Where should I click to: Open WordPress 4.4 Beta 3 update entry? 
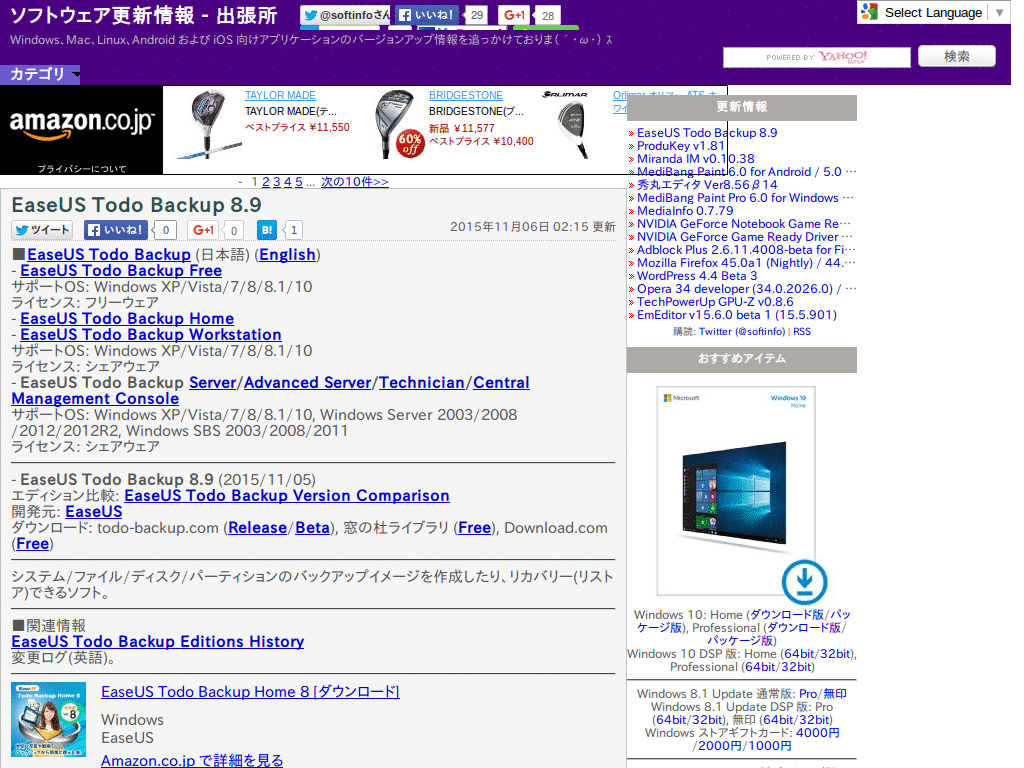pyautogui.click(x=697, y=276)
